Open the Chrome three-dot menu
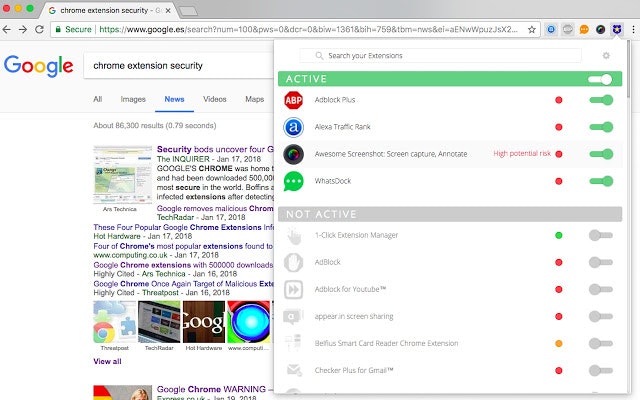The image size is (640, 400). (633, 29)
